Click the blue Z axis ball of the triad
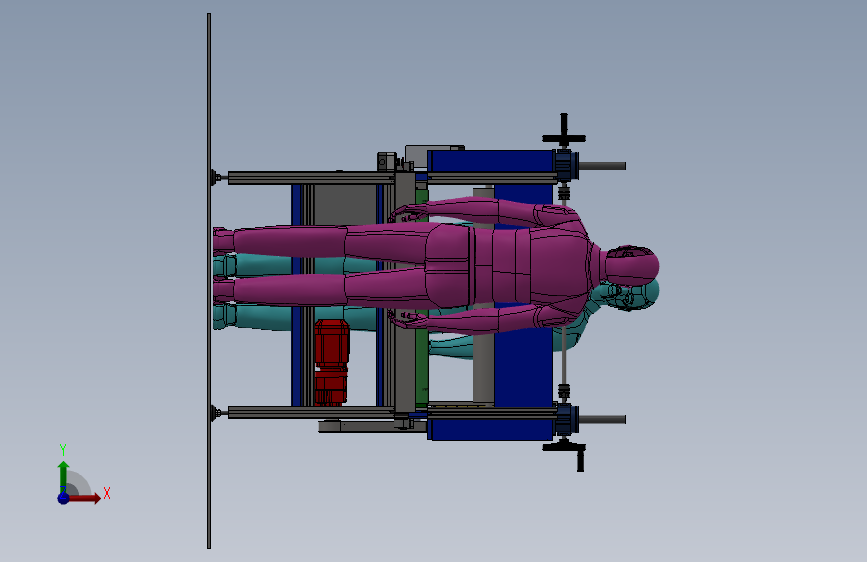Image resolution: width=867 pixels, height=562 pixels. tap(63, 498)
